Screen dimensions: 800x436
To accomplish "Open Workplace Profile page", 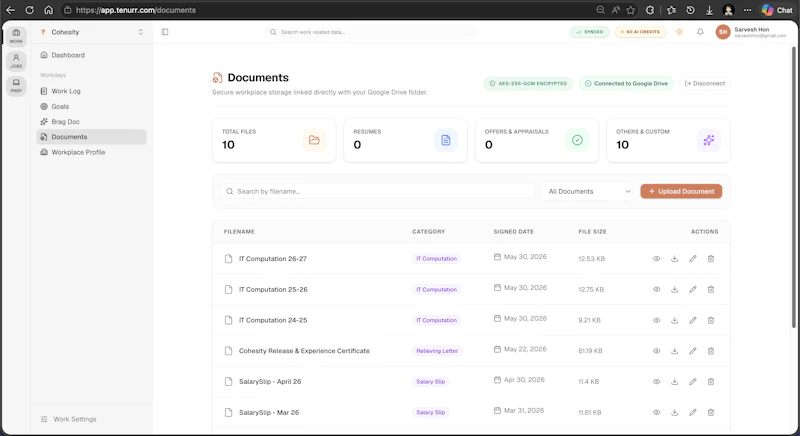I will (x=91, y=152).
